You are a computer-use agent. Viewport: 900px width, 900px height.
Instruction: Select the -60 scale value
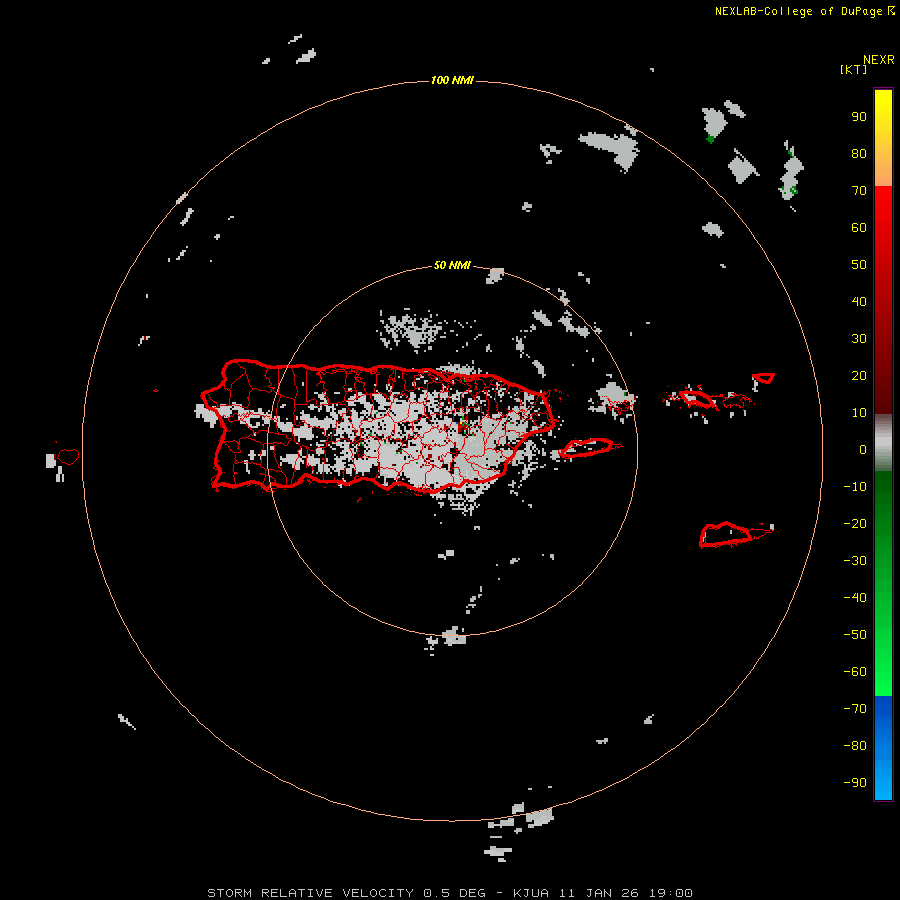[855, 672]
